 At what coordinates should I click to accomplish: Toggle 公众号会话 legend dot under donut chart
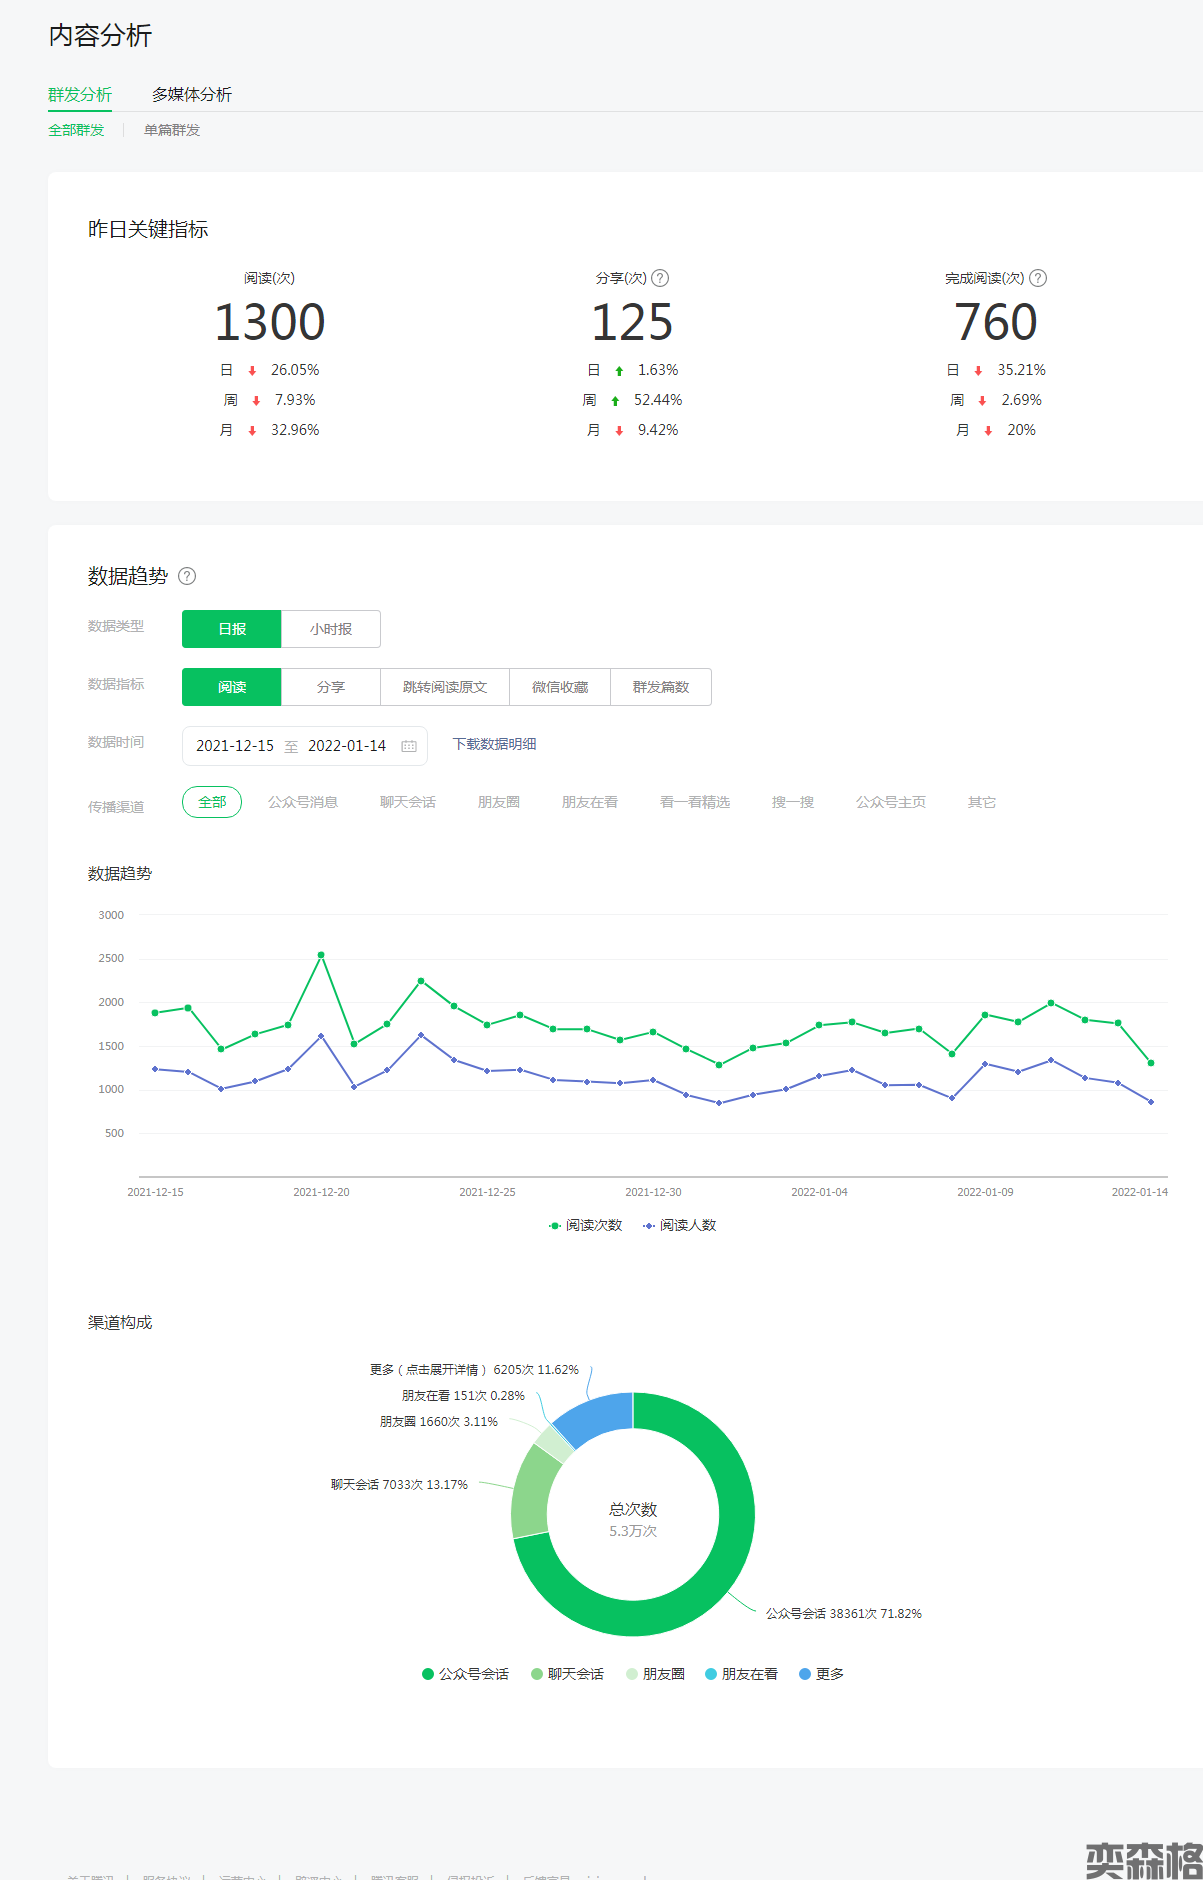pos(428,1674)
